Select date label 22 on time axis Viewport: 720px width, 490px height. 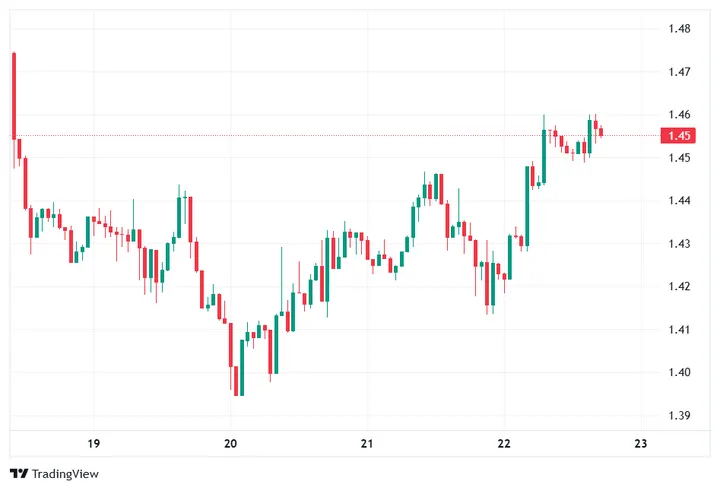coord(504,444)
